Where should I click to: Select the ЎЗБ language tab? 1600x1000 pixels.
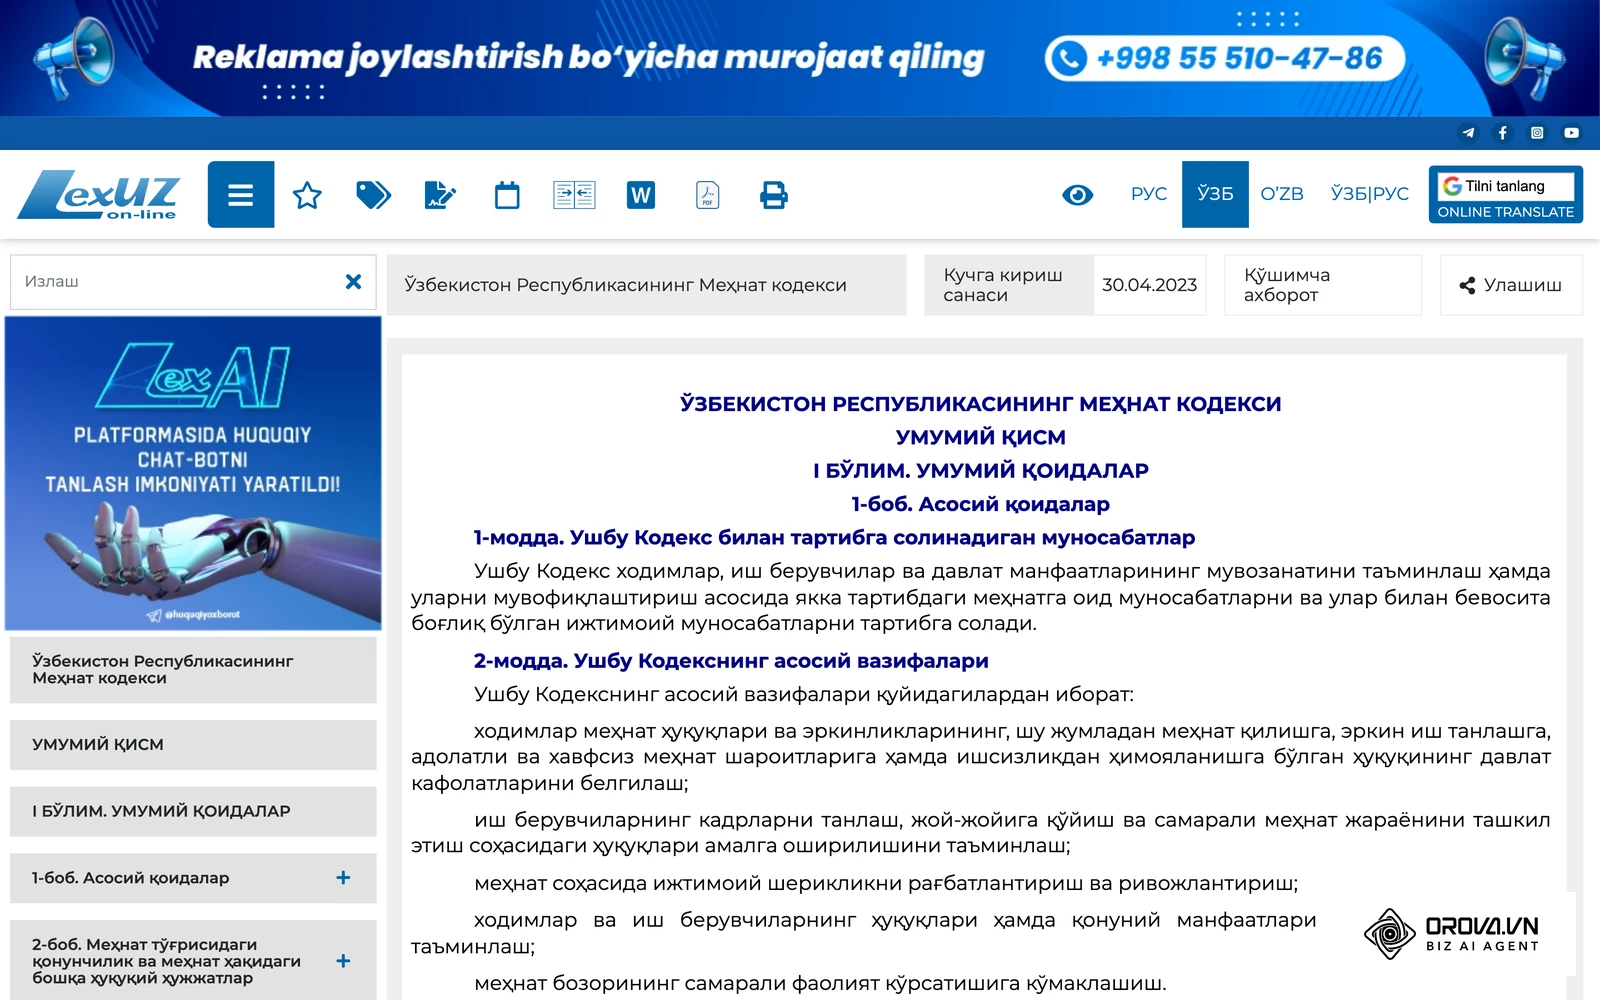pyautogui.click(x=1215, y=194)
